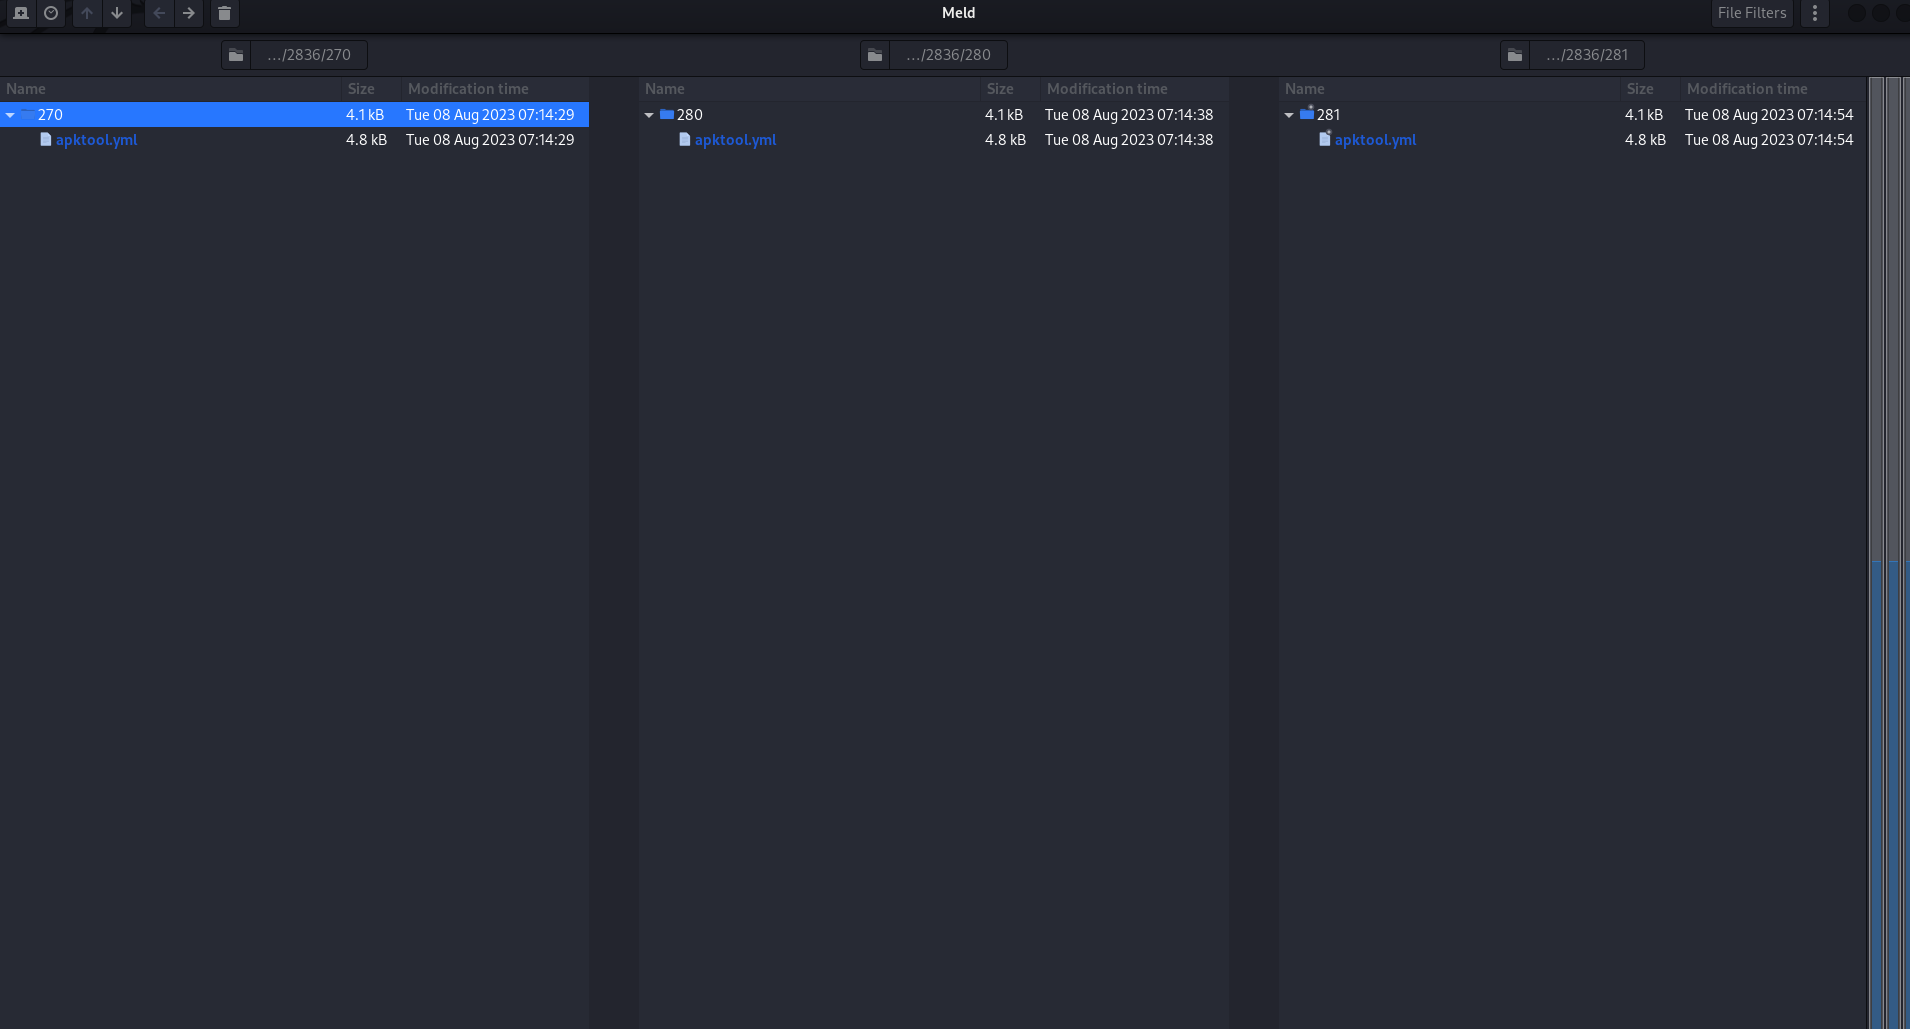Copy changes to the left pane

tap(159, 13)
